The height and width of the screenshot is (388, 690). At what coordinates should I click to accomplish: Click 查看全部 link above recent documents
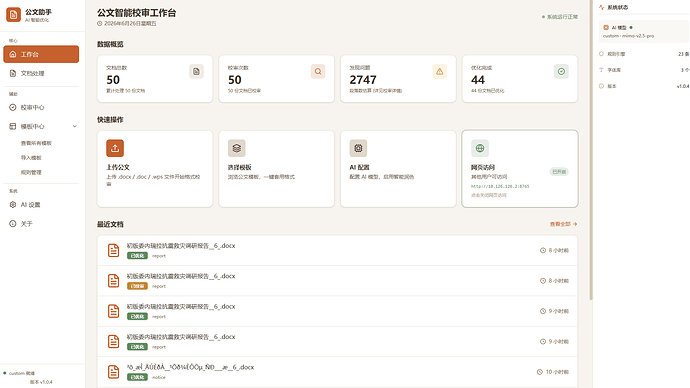pos(563,224)
